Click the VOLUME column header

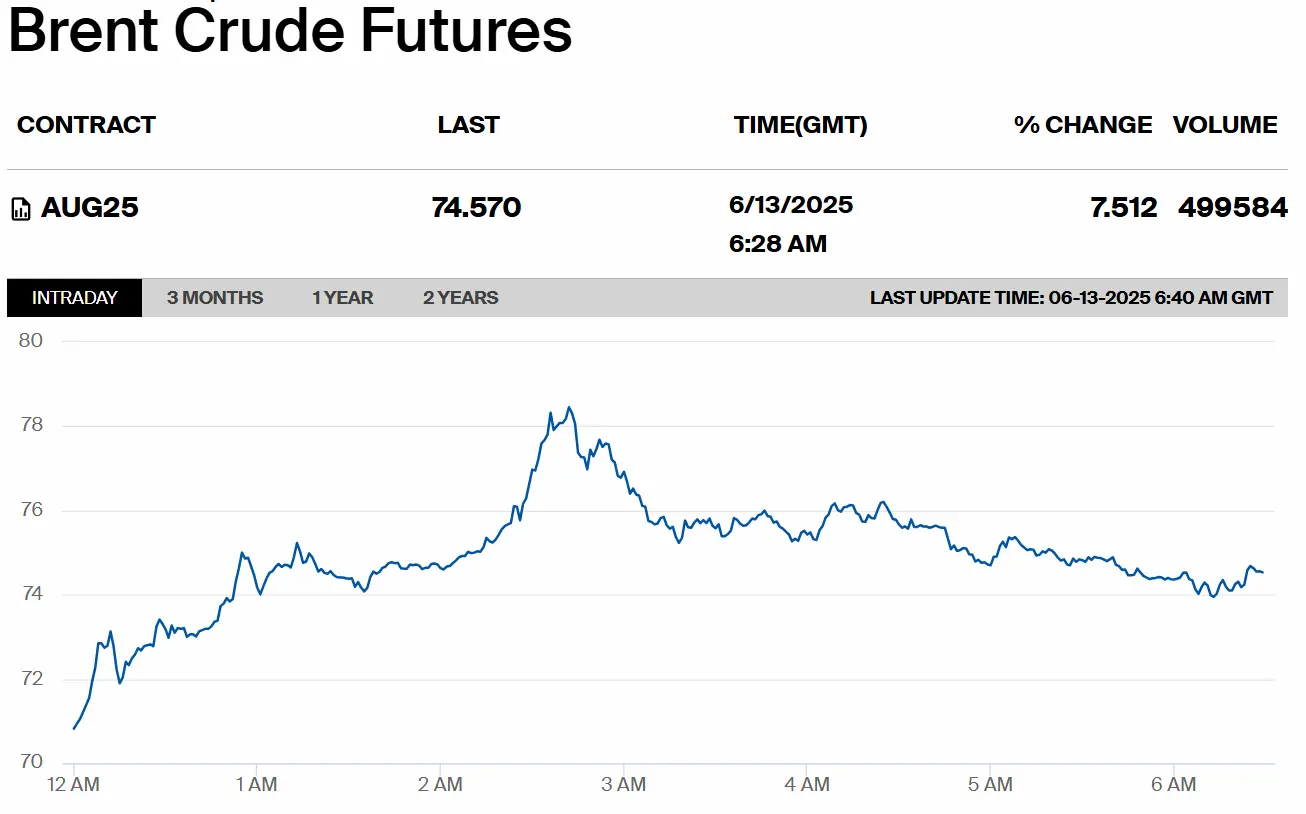click(1225, 125)
